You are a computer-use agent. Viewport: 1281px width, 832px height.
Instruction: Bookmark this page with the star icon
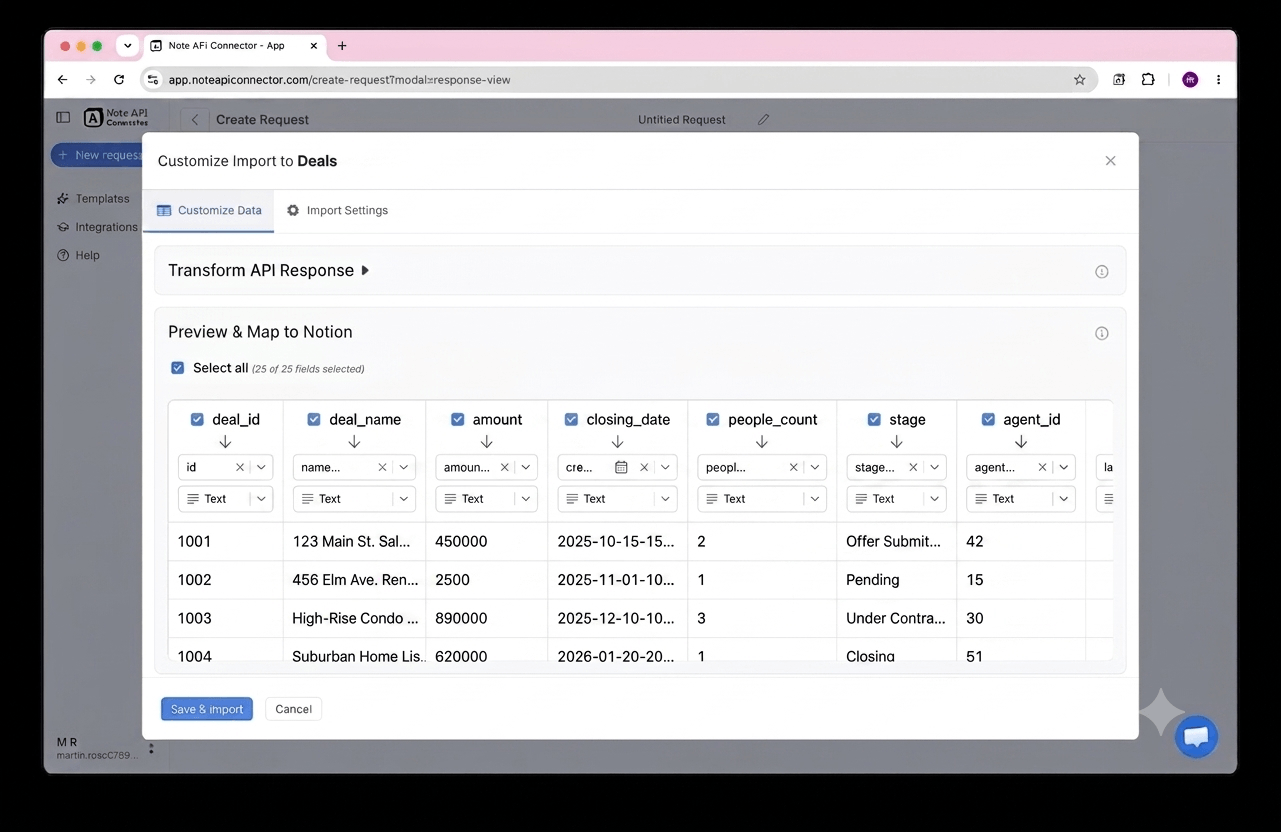[x=1079, y=80]
